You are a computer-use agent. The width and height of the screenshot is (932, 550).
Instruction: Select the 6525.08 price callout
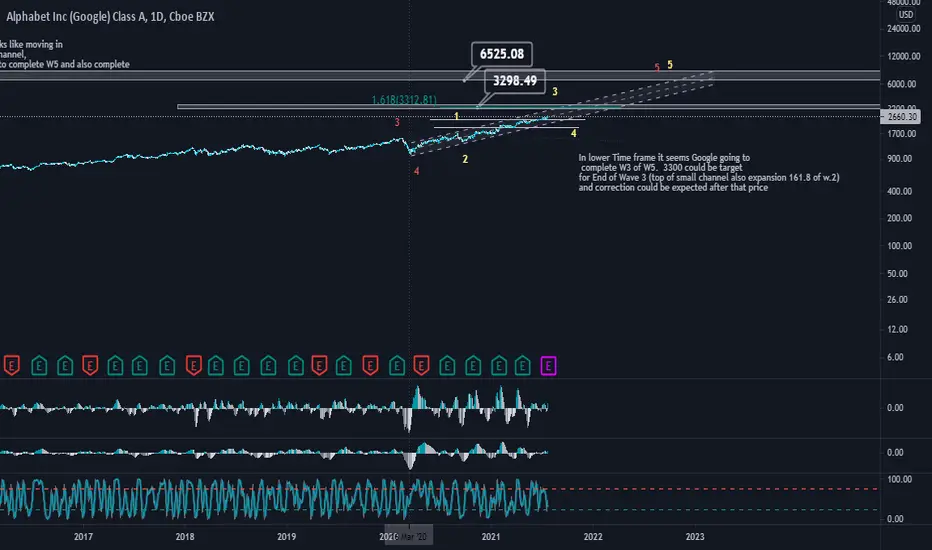point(502,54)
